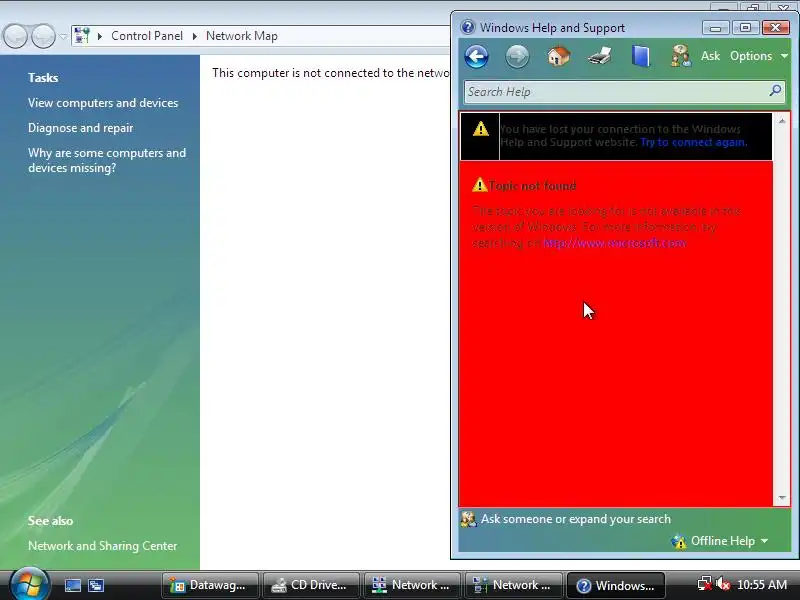Viewport: 800px width, 600px height.
Task: Switch to Datawag... taskbar button
Action: [x=210, y=585]
